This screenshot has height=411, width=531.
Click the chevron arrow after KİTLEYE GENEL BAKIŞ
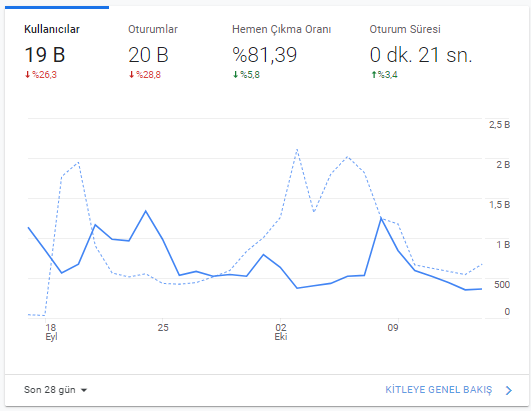pyautogui.click(x=509, y=390)
